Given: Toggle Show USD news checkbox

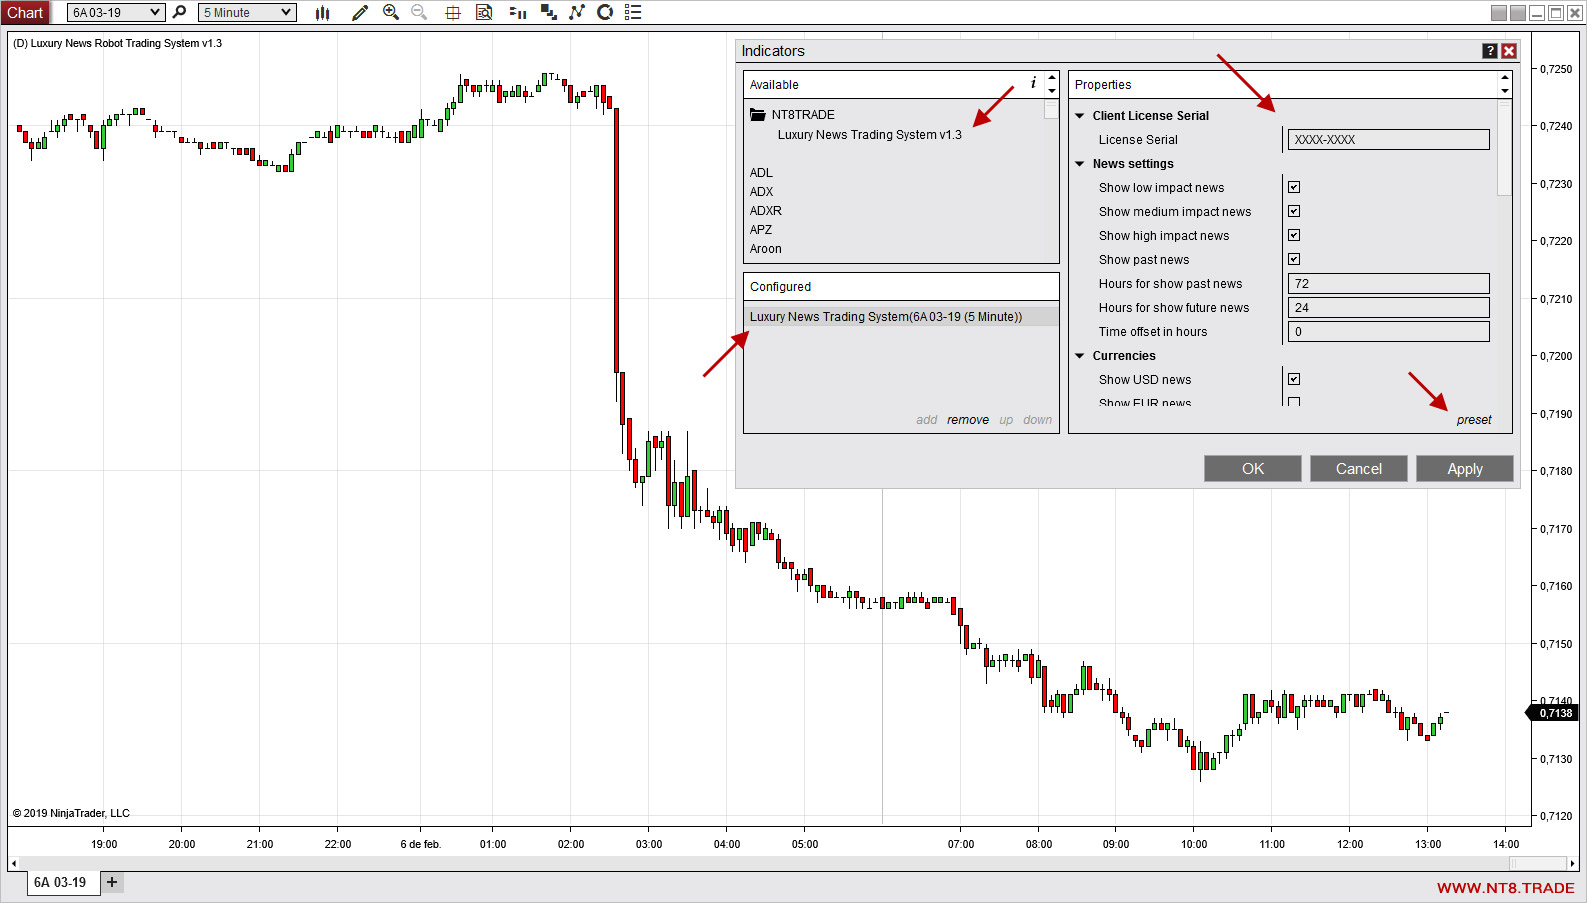Looking at the screenshot, I should click(x=1294, y=379).
